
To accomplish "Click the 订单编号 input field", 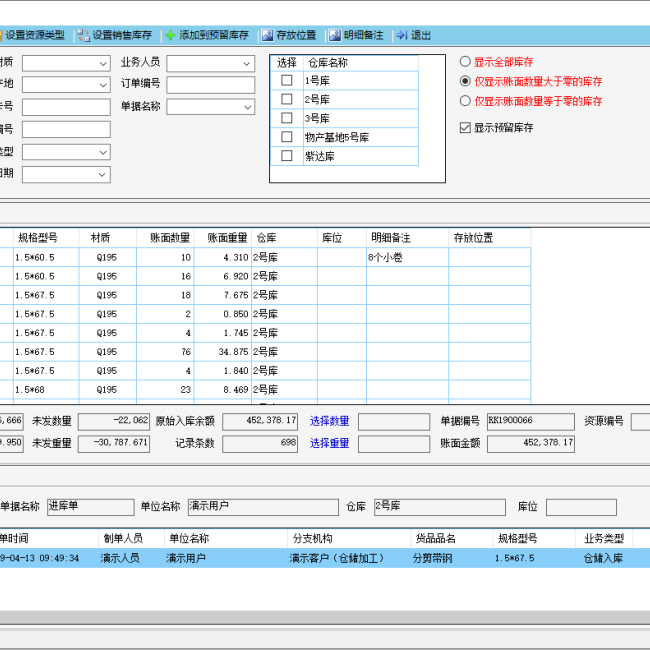I will (211, 85).
